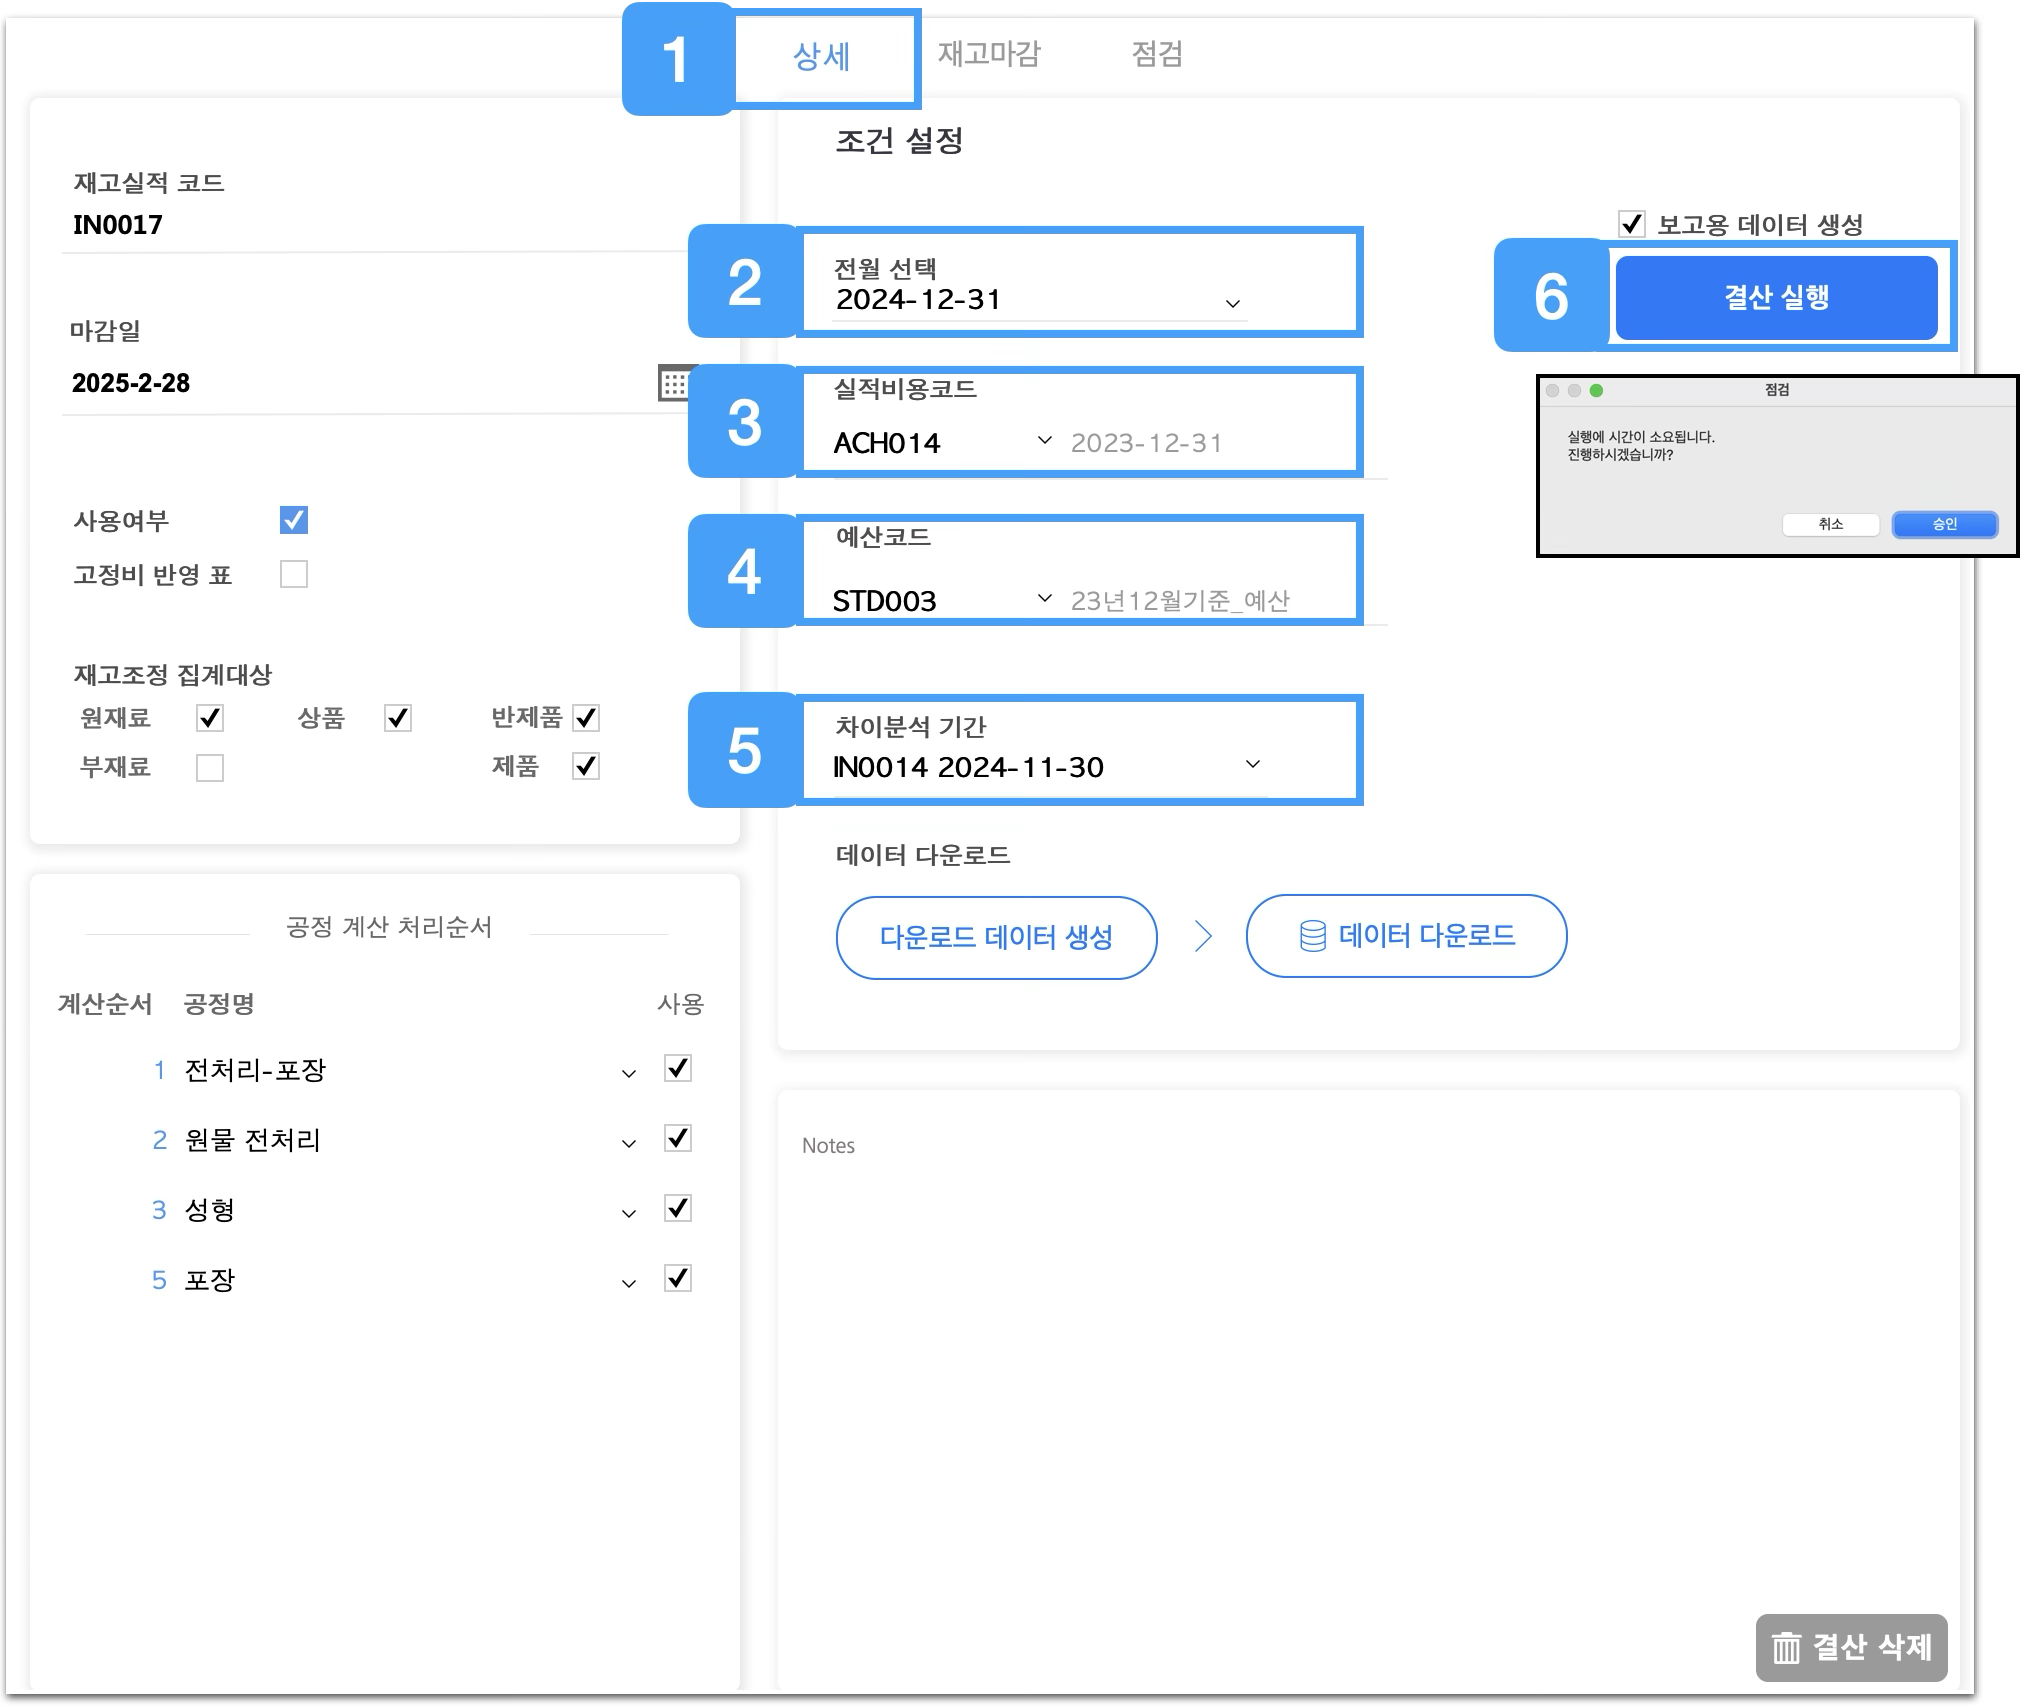The height and width of the screenshot is (1706, 2020).
Task: Switch to the 재고마감 tab
Action: coord(989,54)
